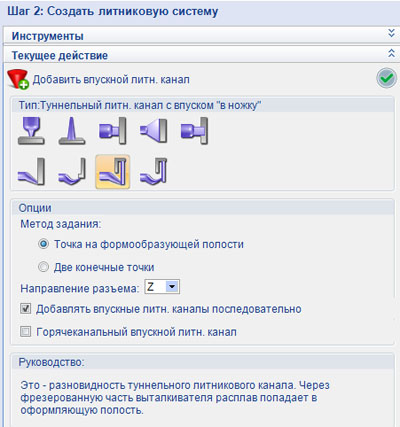Screen dimensions: 400x427
Task: Enable 'Горячеканальный впускной литн. канал' checkbox
Action: point(25,332)
